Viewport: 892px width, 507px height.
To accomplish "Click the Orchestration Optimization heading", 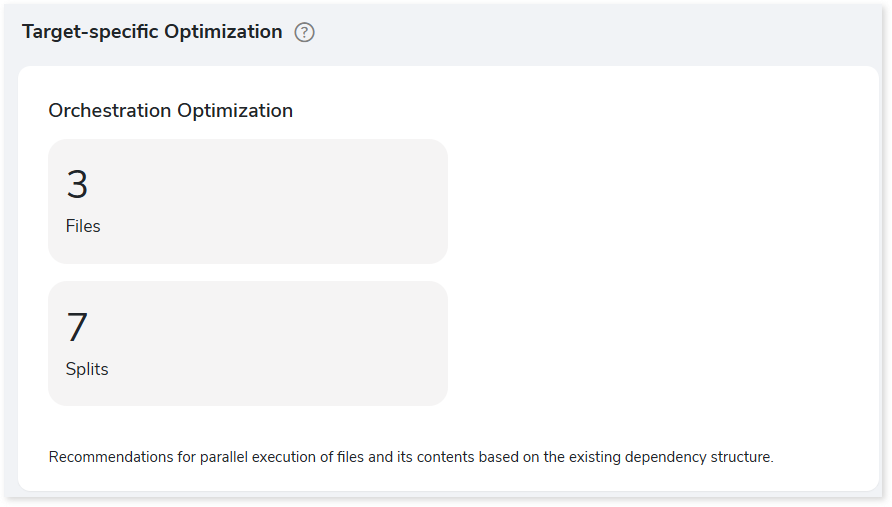I will click(x=171, y=110).
